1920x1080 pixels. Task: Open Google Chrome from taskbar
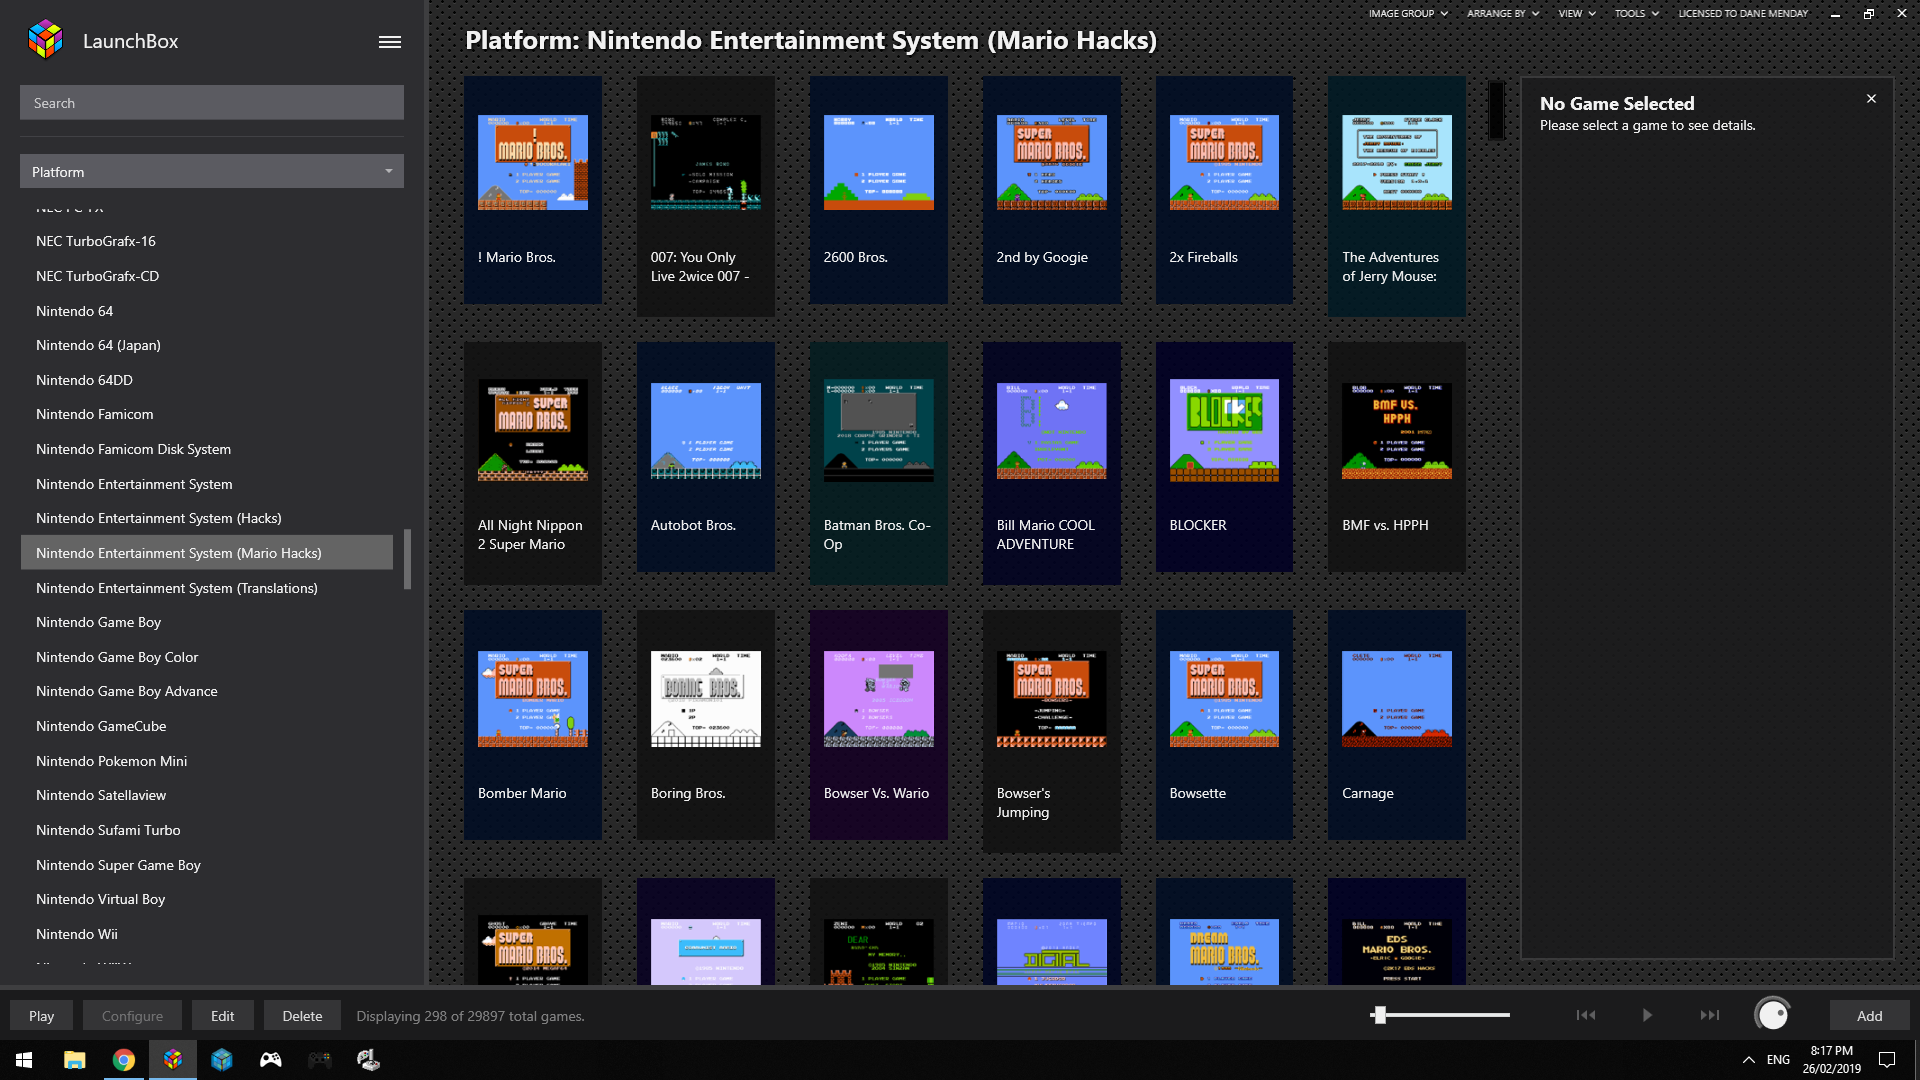click(124, 1060)
